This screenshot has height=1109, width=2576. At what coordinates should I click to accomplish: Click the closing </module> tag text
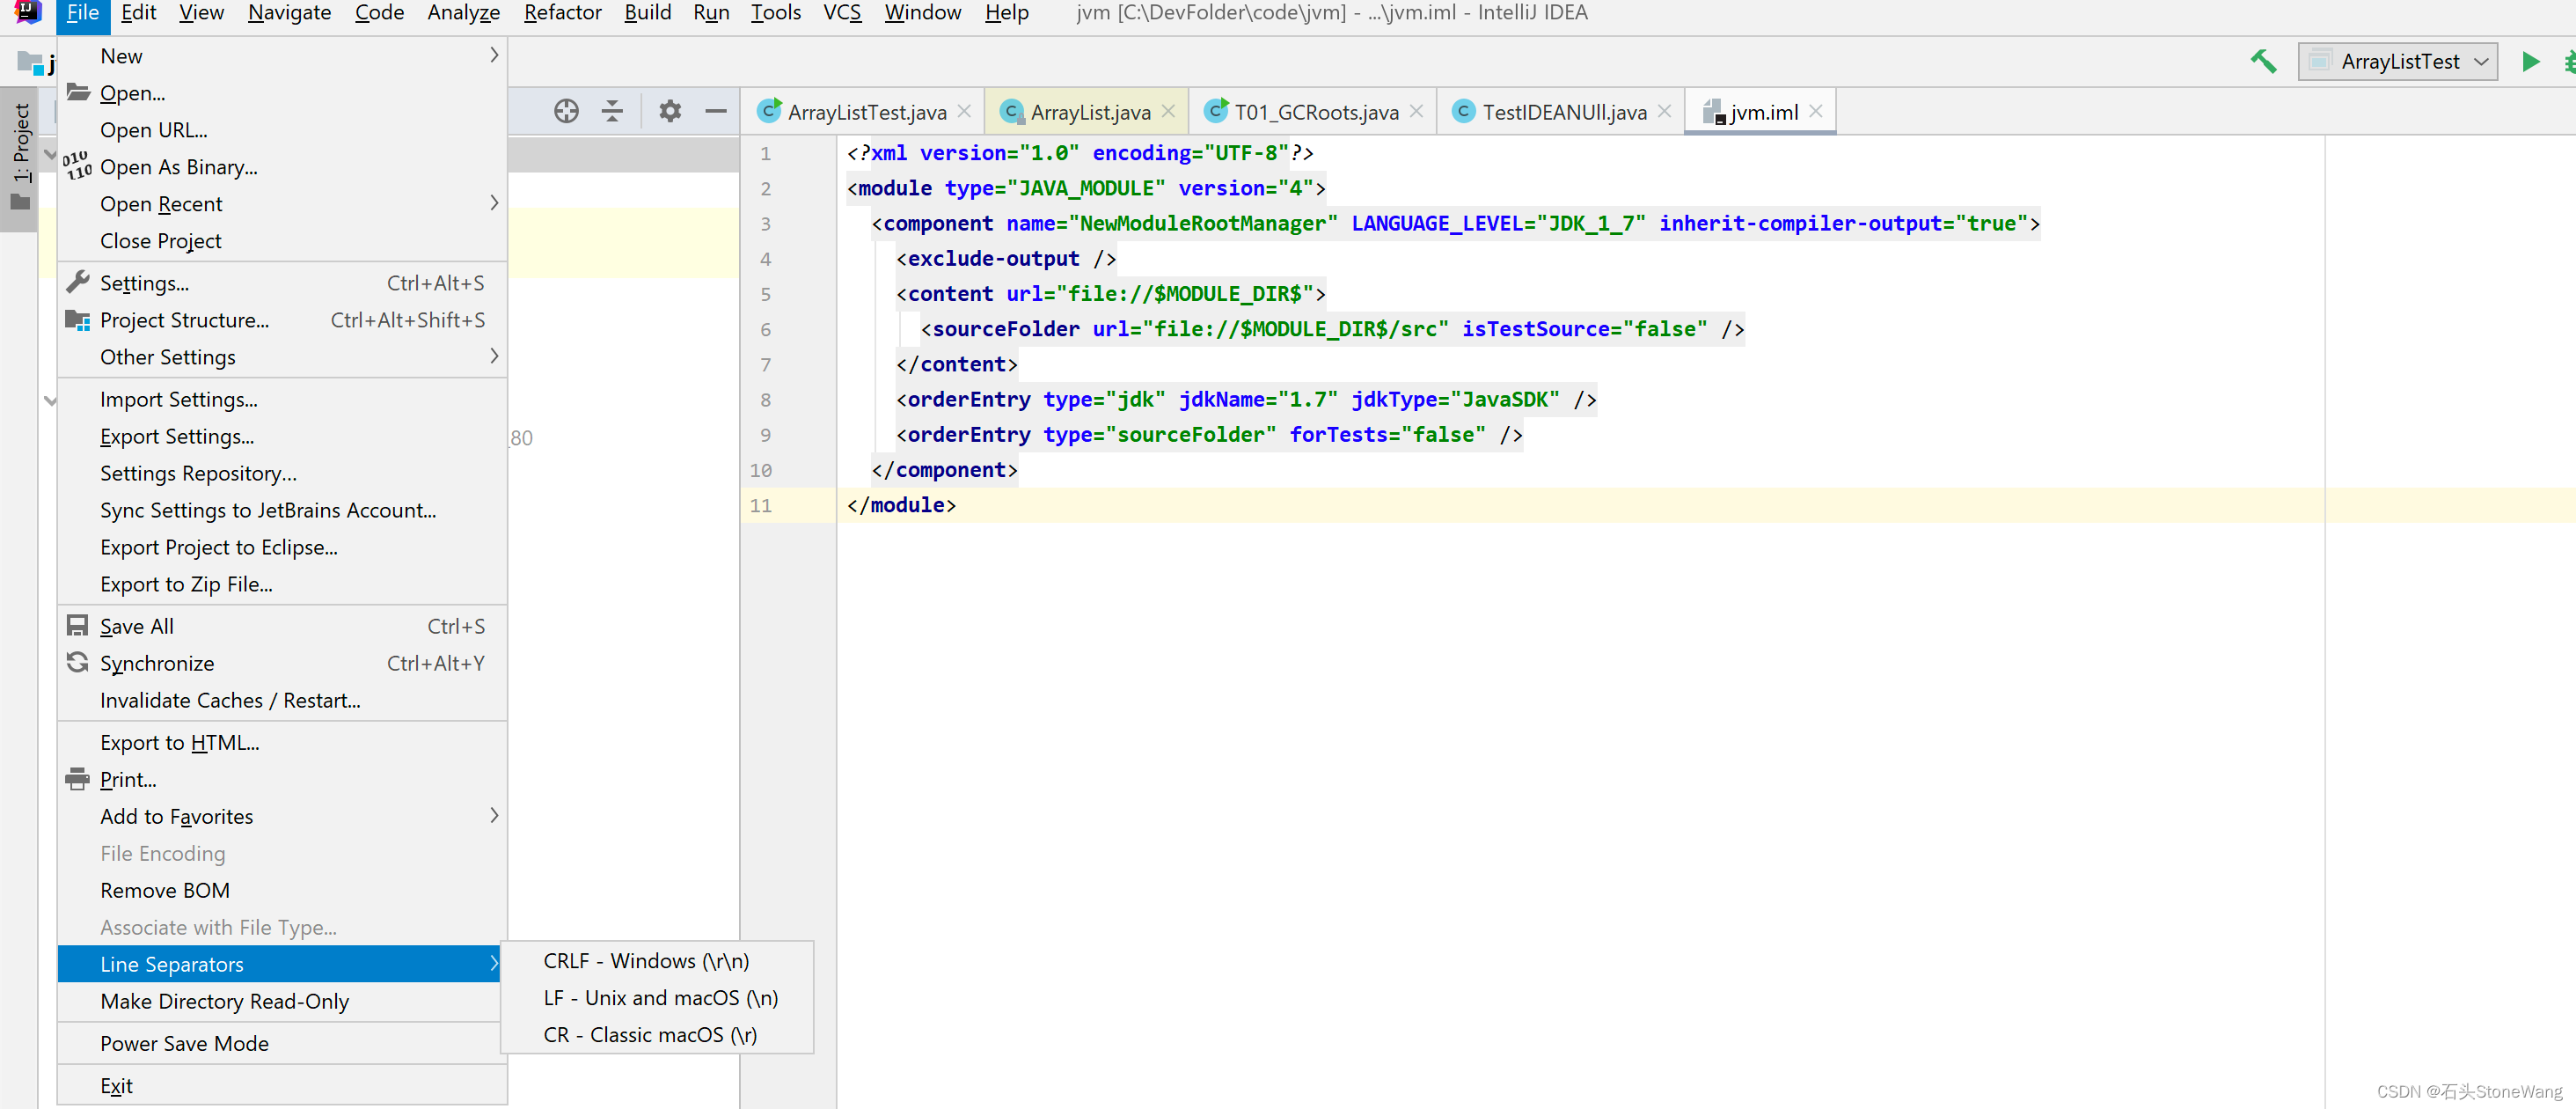pos(901,505)
